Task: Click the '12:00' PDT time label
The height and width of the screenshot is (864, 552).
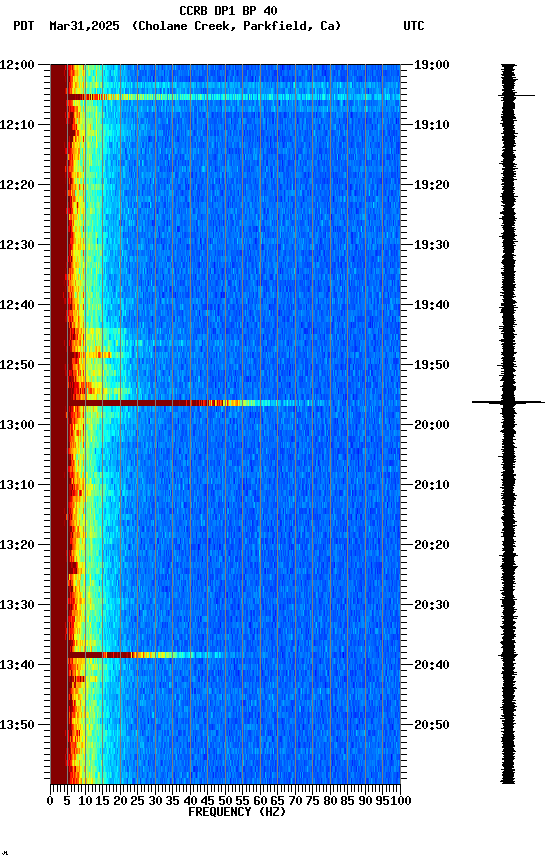Action: pyautogui.click(x=17, y=65)
